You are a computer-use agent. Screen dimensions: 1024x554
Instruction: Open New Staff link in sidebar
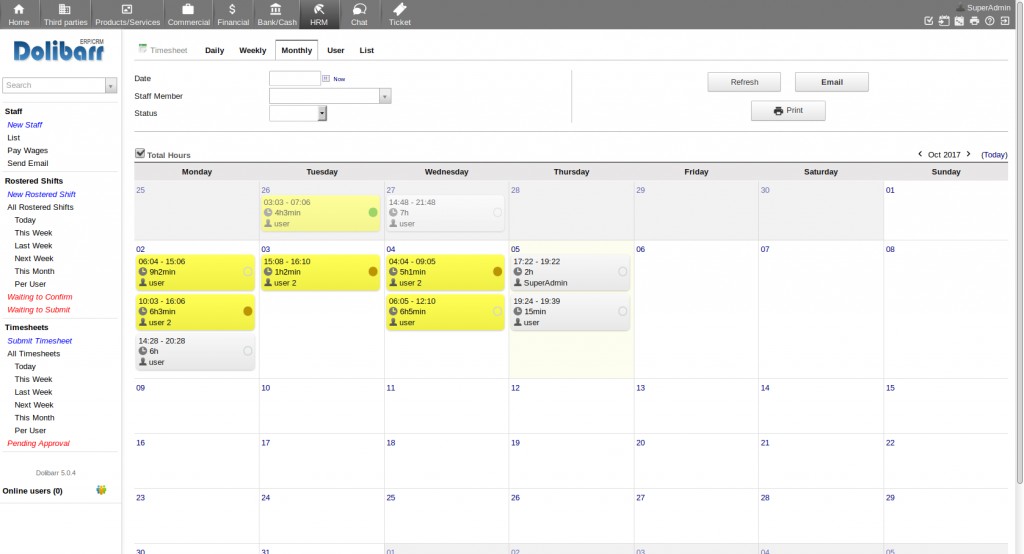coord(25,125)
